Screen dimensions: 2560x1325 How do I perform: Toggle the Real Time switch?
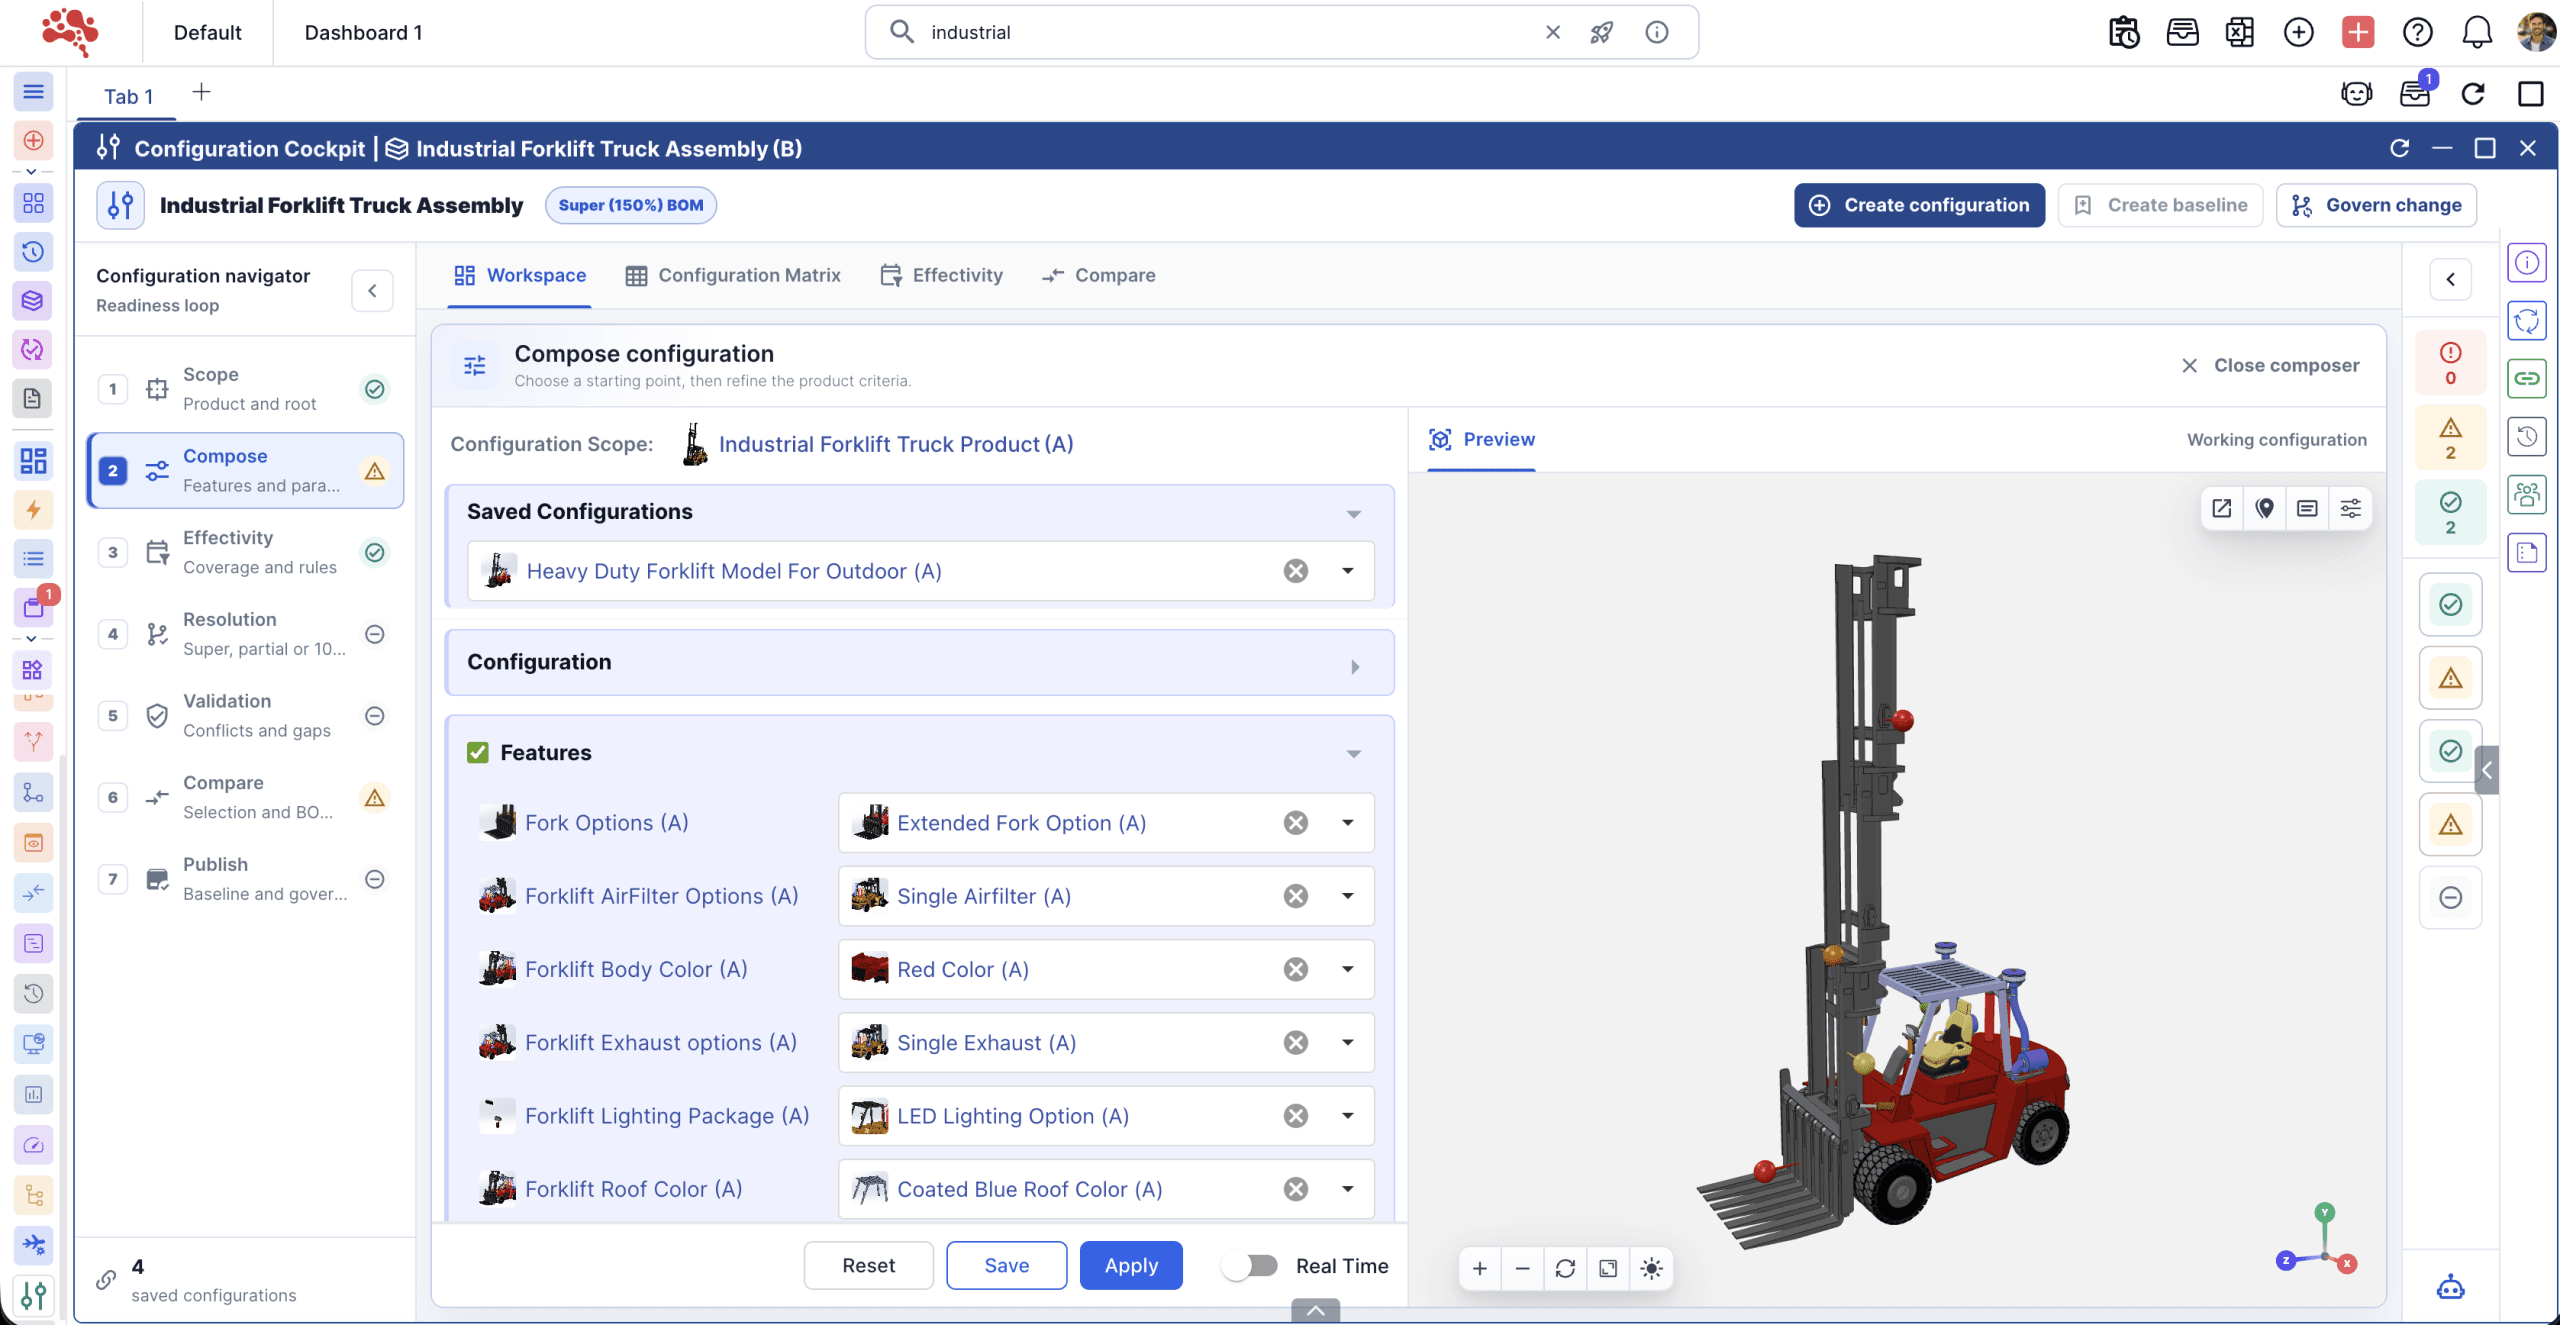tap(1251, 1265)
